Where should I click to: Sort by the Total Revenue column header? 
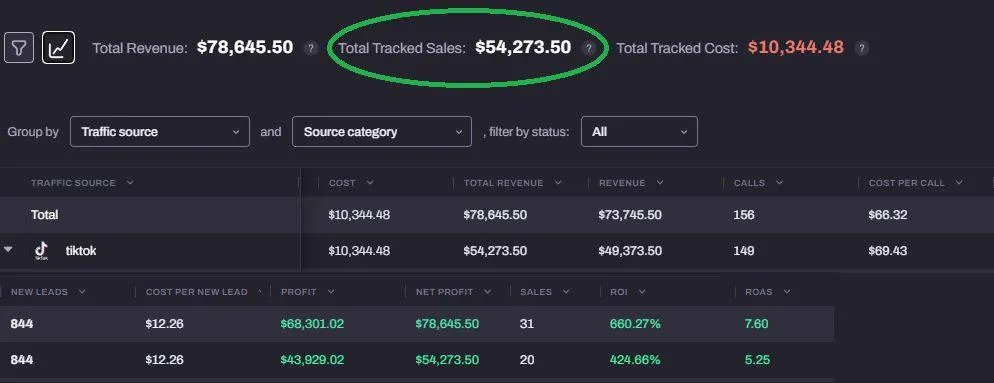[513, 183]
